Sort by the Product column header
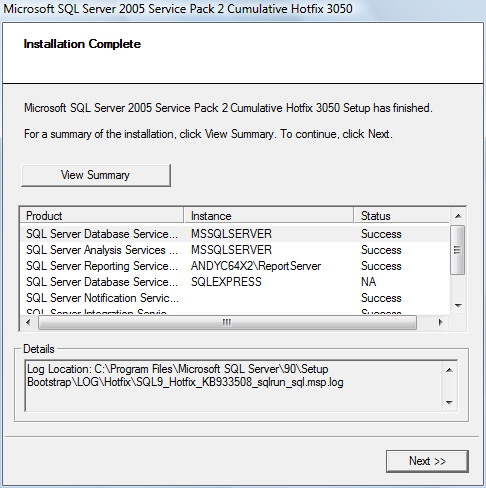This screenshot has width=486, height=488. click(x=102, y=216)
